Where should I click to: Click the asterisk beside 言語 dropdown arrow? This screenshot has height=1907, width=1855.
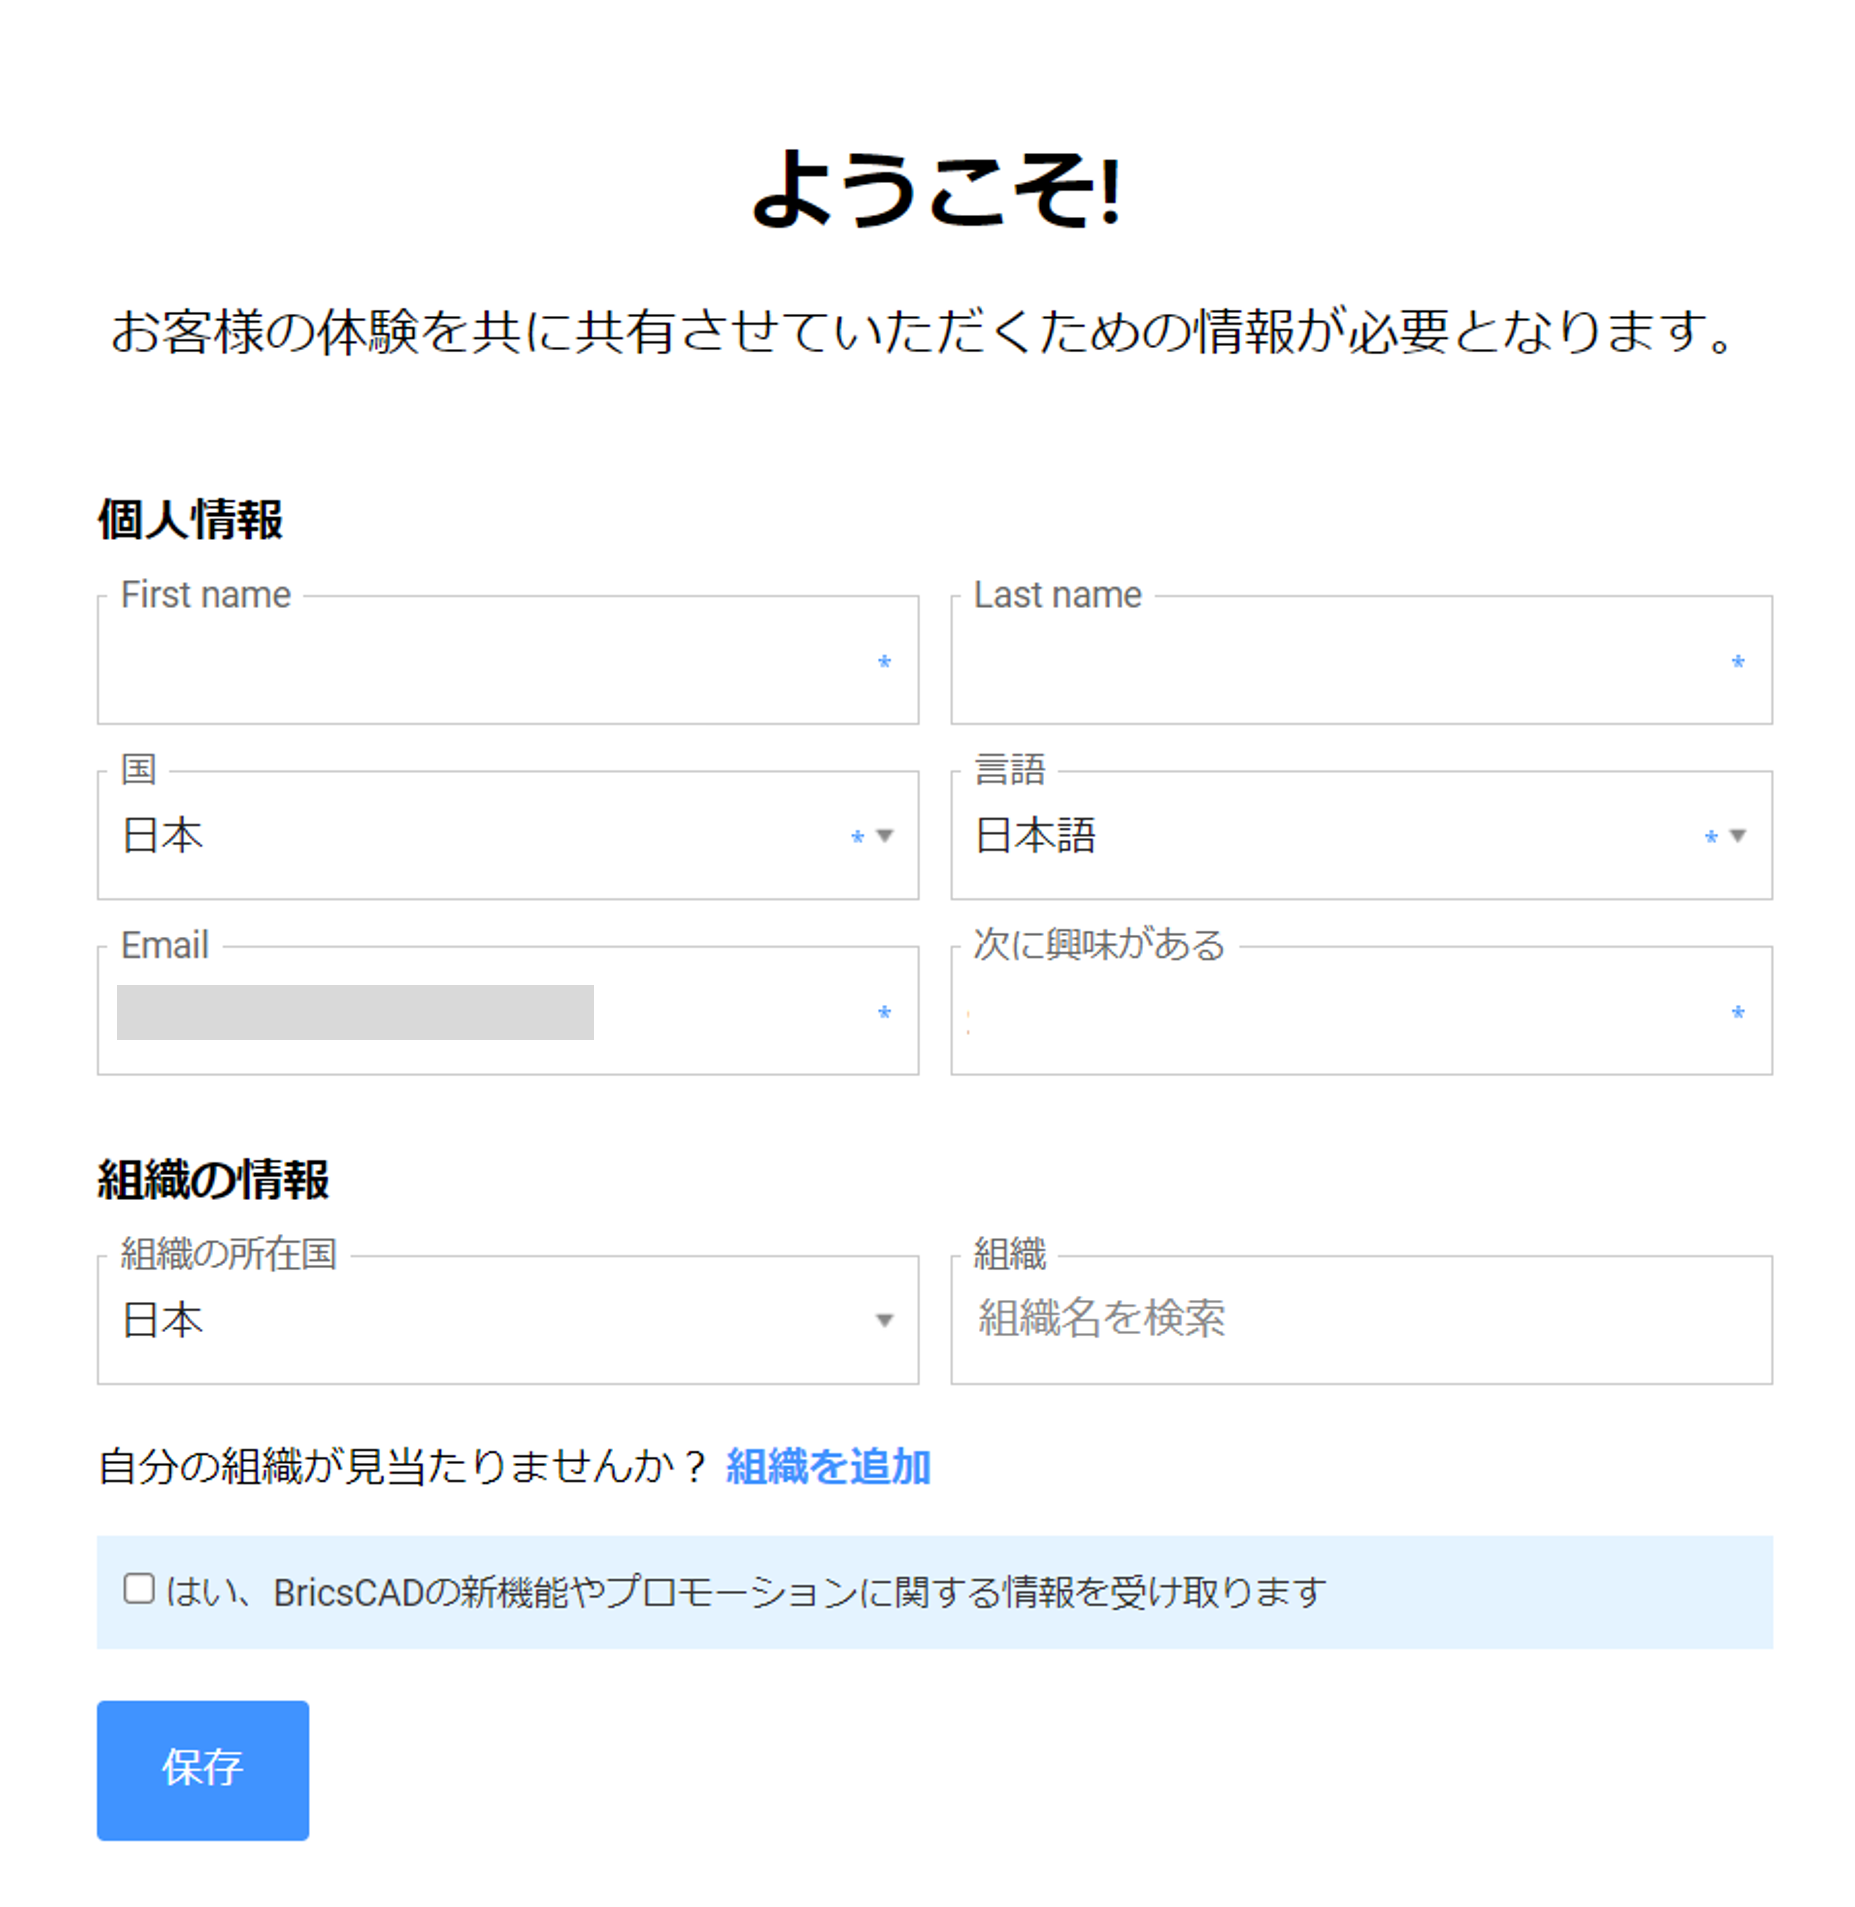1711,838
